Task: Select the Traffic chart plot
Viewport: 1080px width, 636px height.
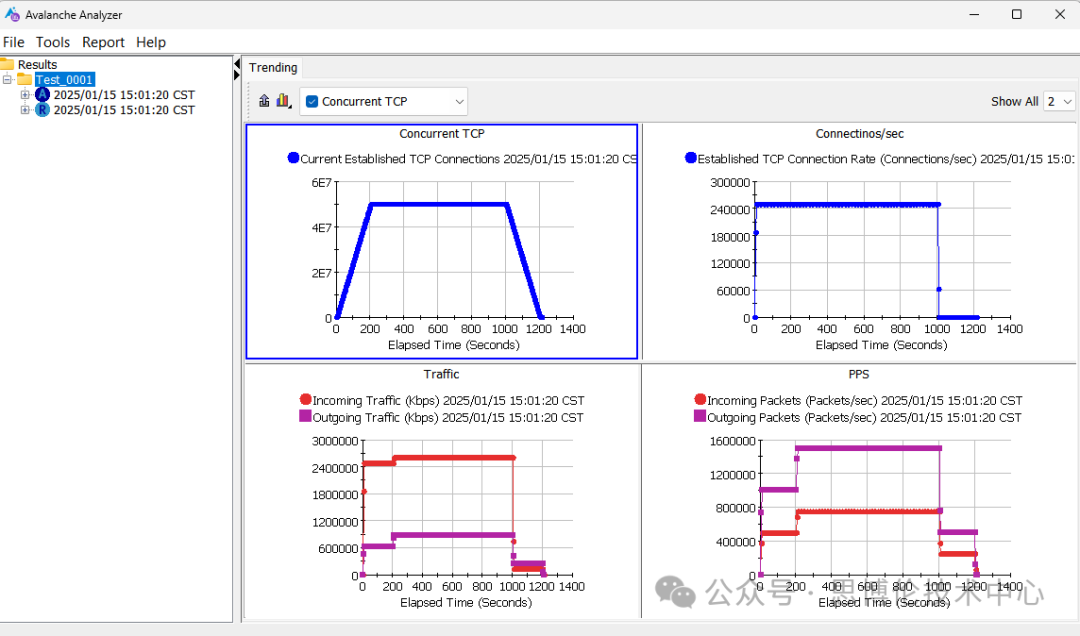Action: (468, 508)
